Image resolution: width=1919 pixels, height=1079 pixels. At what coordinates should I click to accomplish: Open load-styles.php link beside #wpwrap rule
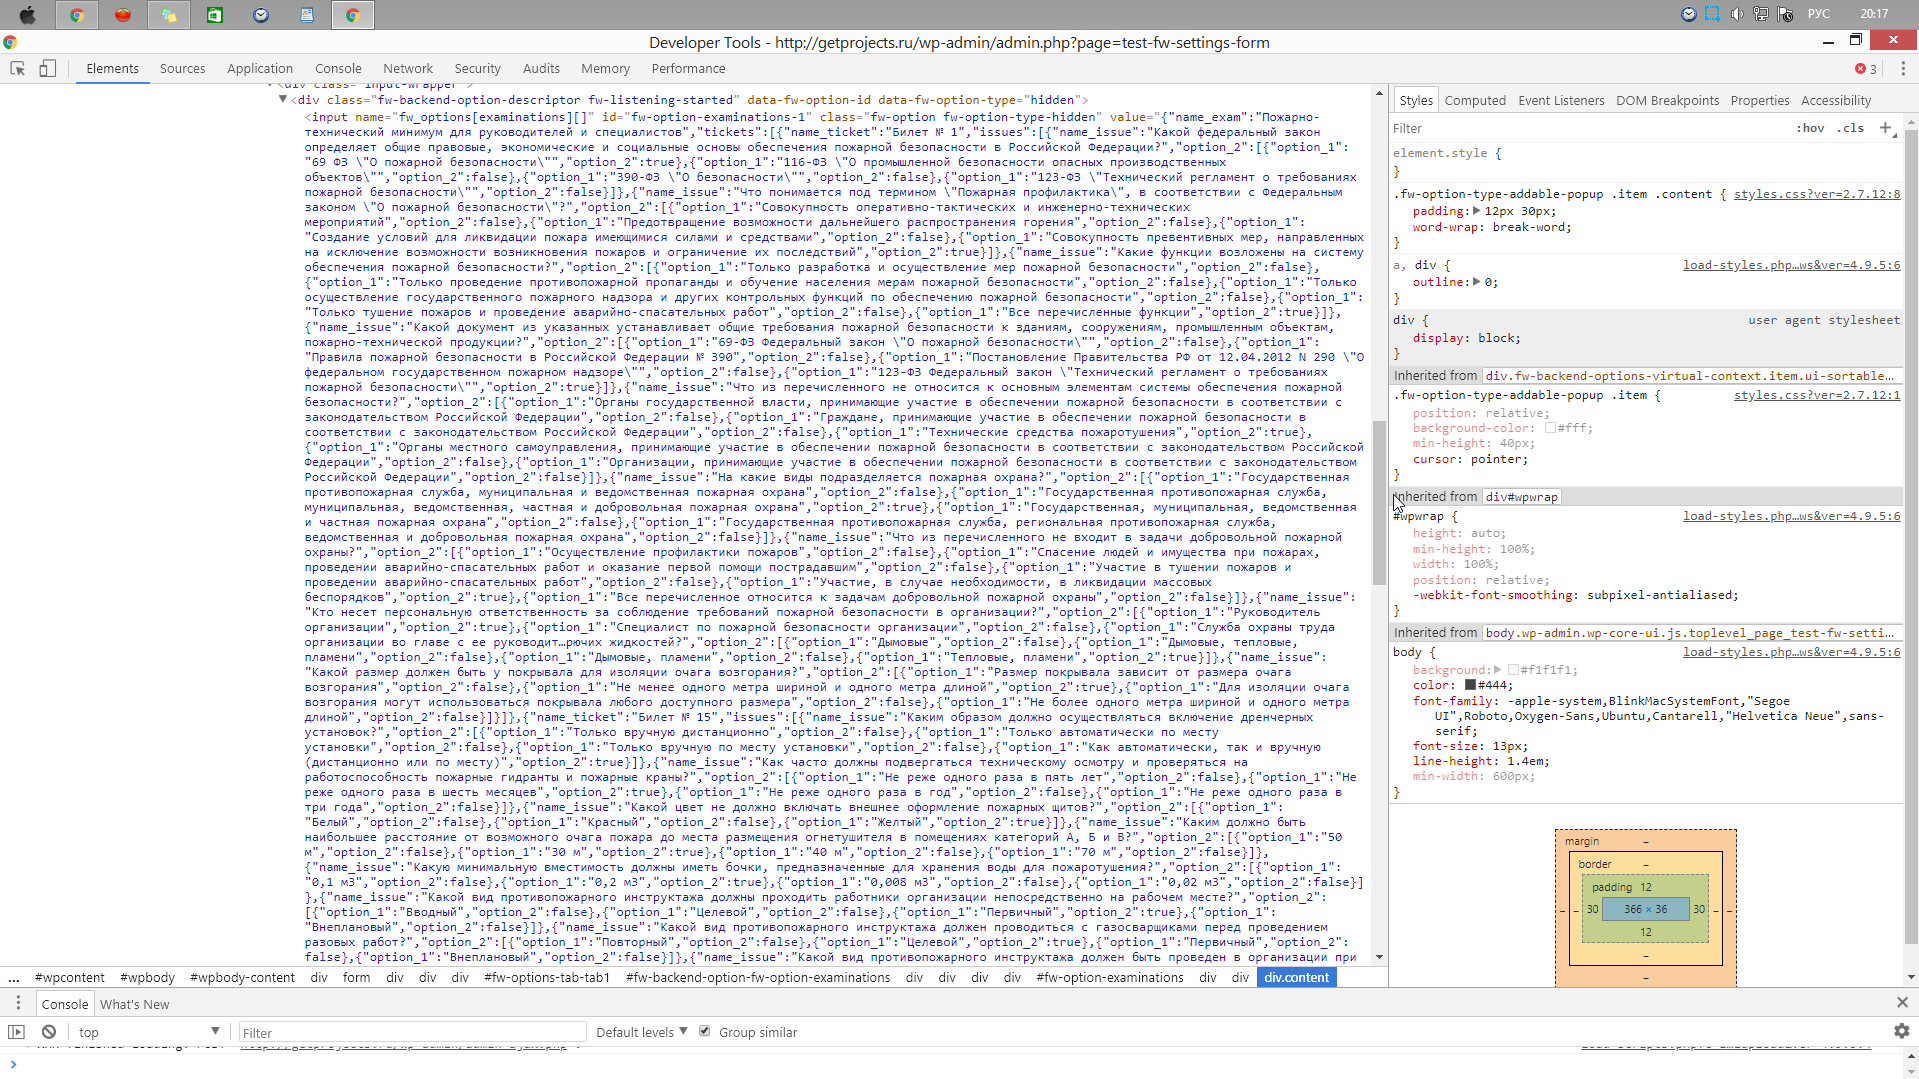pos(1791,516)
